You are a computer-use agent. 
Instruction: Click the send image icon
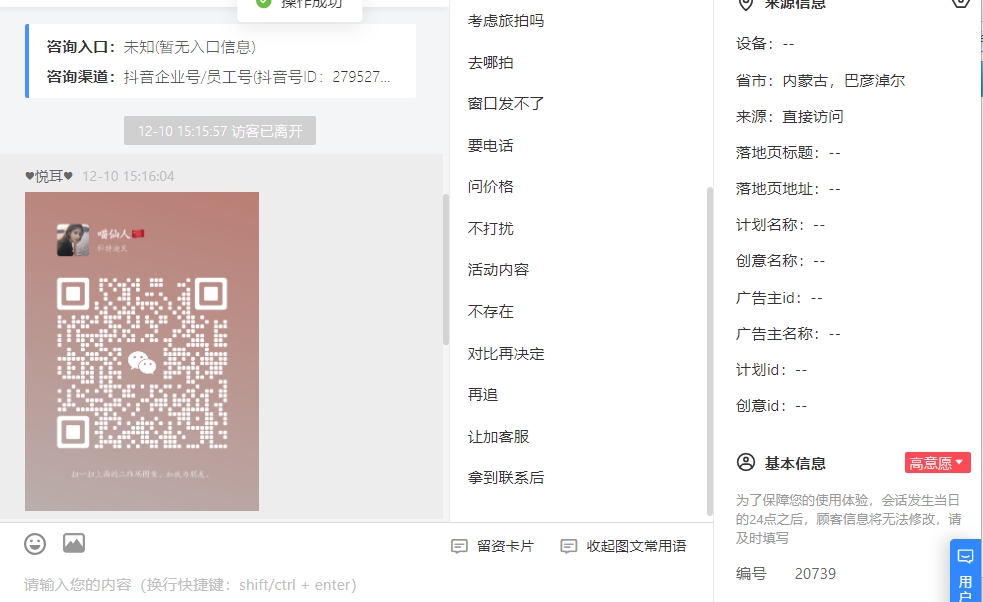click(74, 543)
